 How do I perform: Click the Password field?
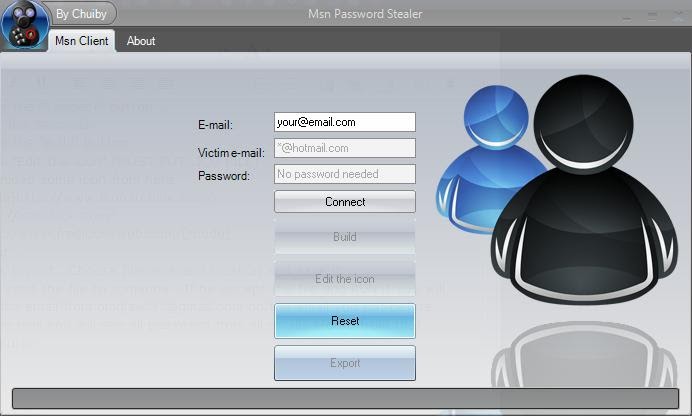tap(345, 174)
